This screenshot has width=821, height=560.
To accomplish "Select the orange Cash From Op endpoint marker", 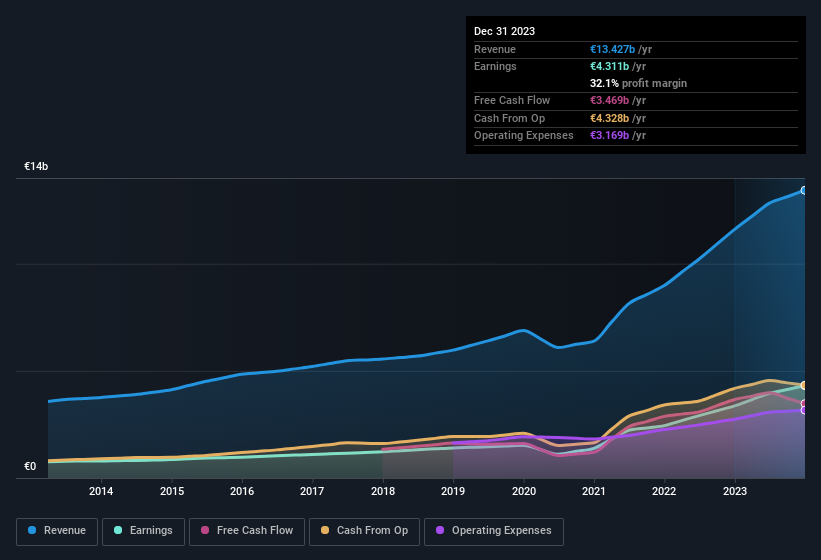I will click(804, 385).
